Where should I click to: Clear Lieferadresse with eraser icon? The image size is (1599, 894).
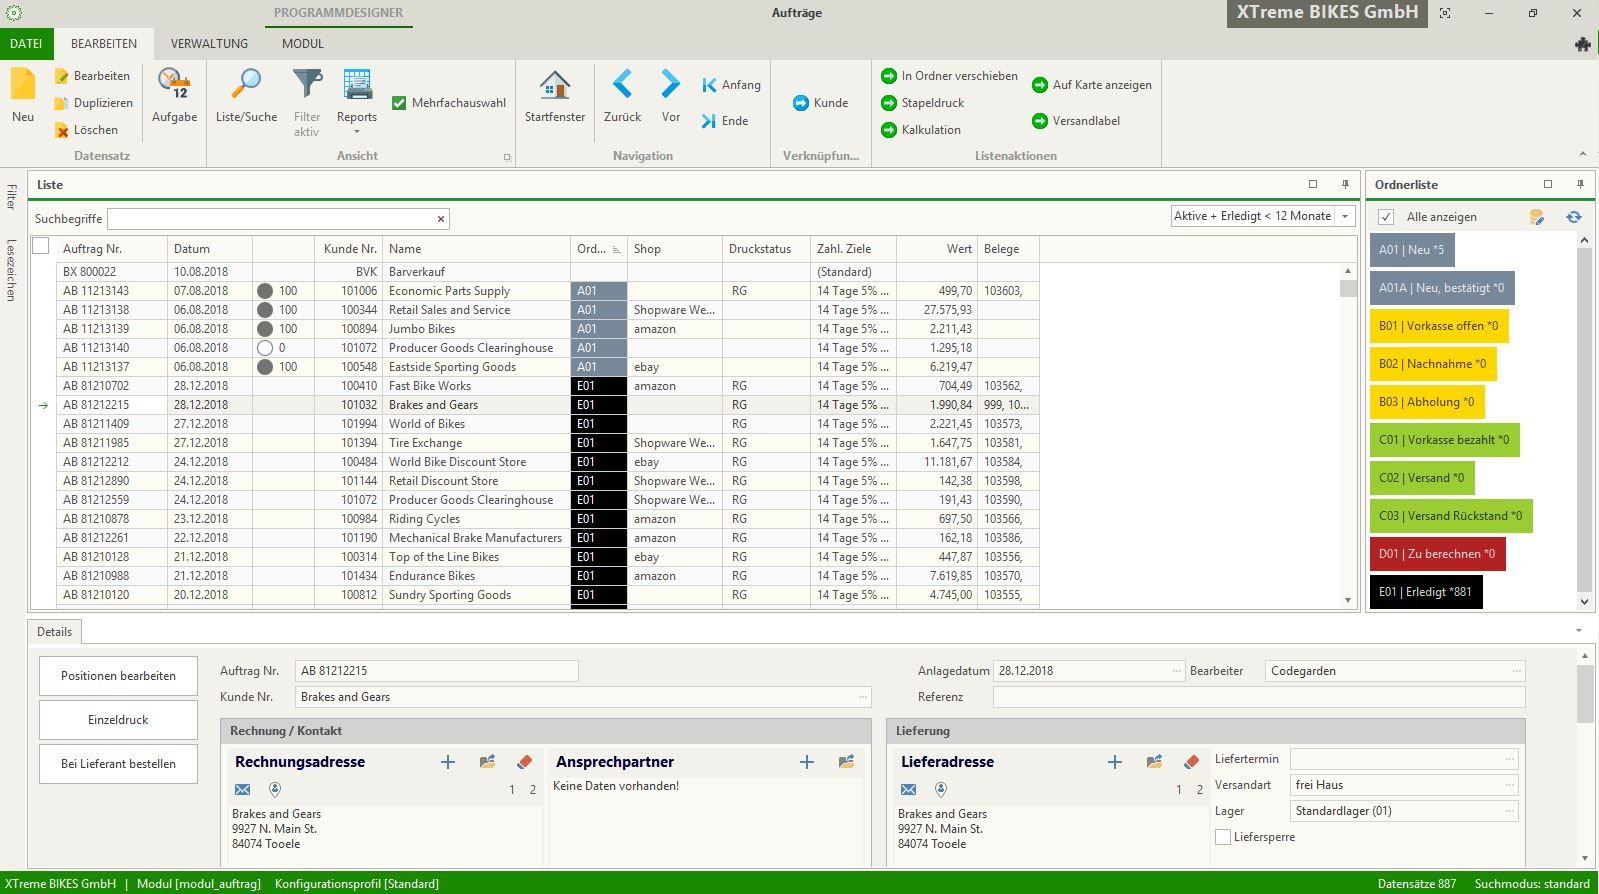click(x=1191, y=762)
